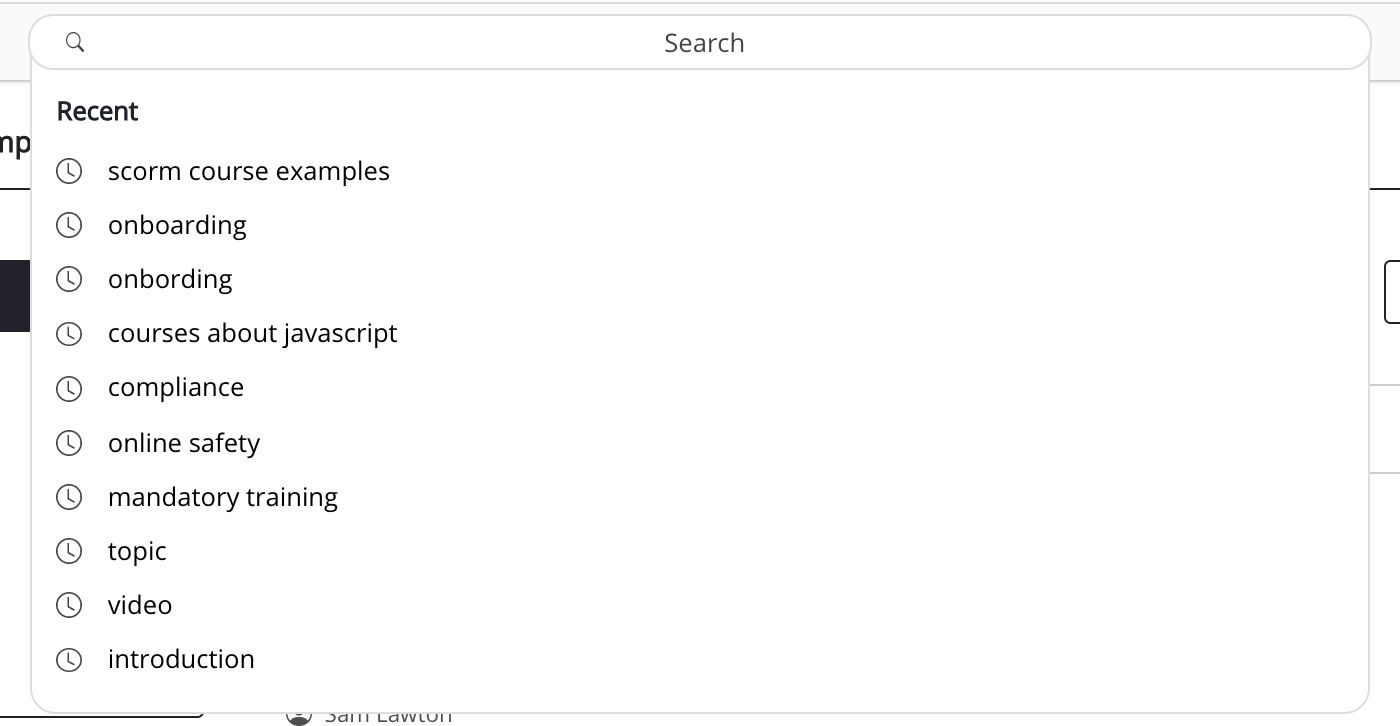Choose the 'onboarding' recent search
1400x726 pixels.
[x=177, y=225]
